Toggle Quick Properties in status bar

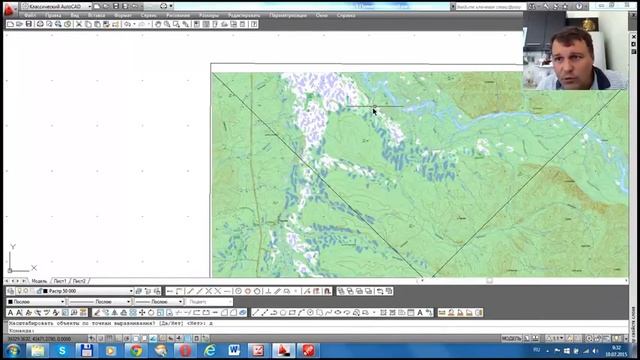(196, 338)
